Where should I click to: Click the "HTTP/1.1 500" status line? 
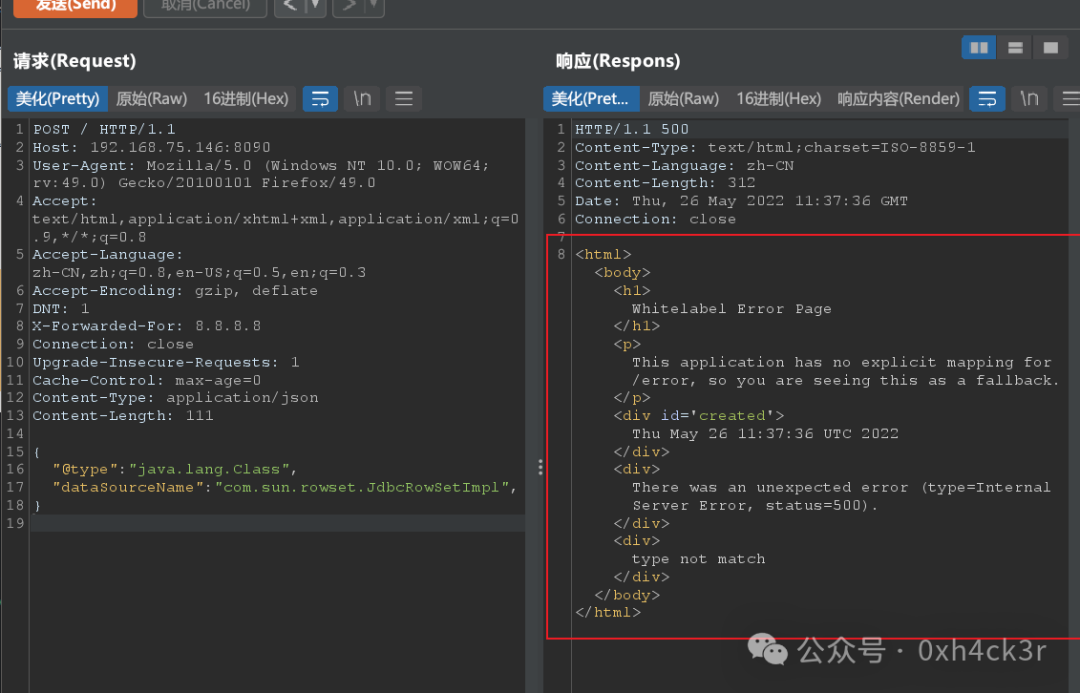632,129
